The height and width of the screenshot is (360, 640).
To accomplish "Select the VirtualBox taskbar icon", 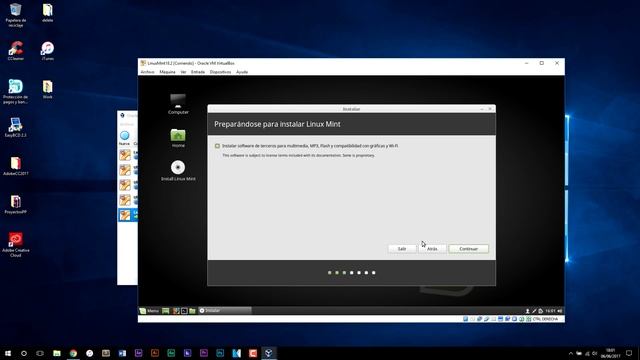I will click(x=269, y=353).
